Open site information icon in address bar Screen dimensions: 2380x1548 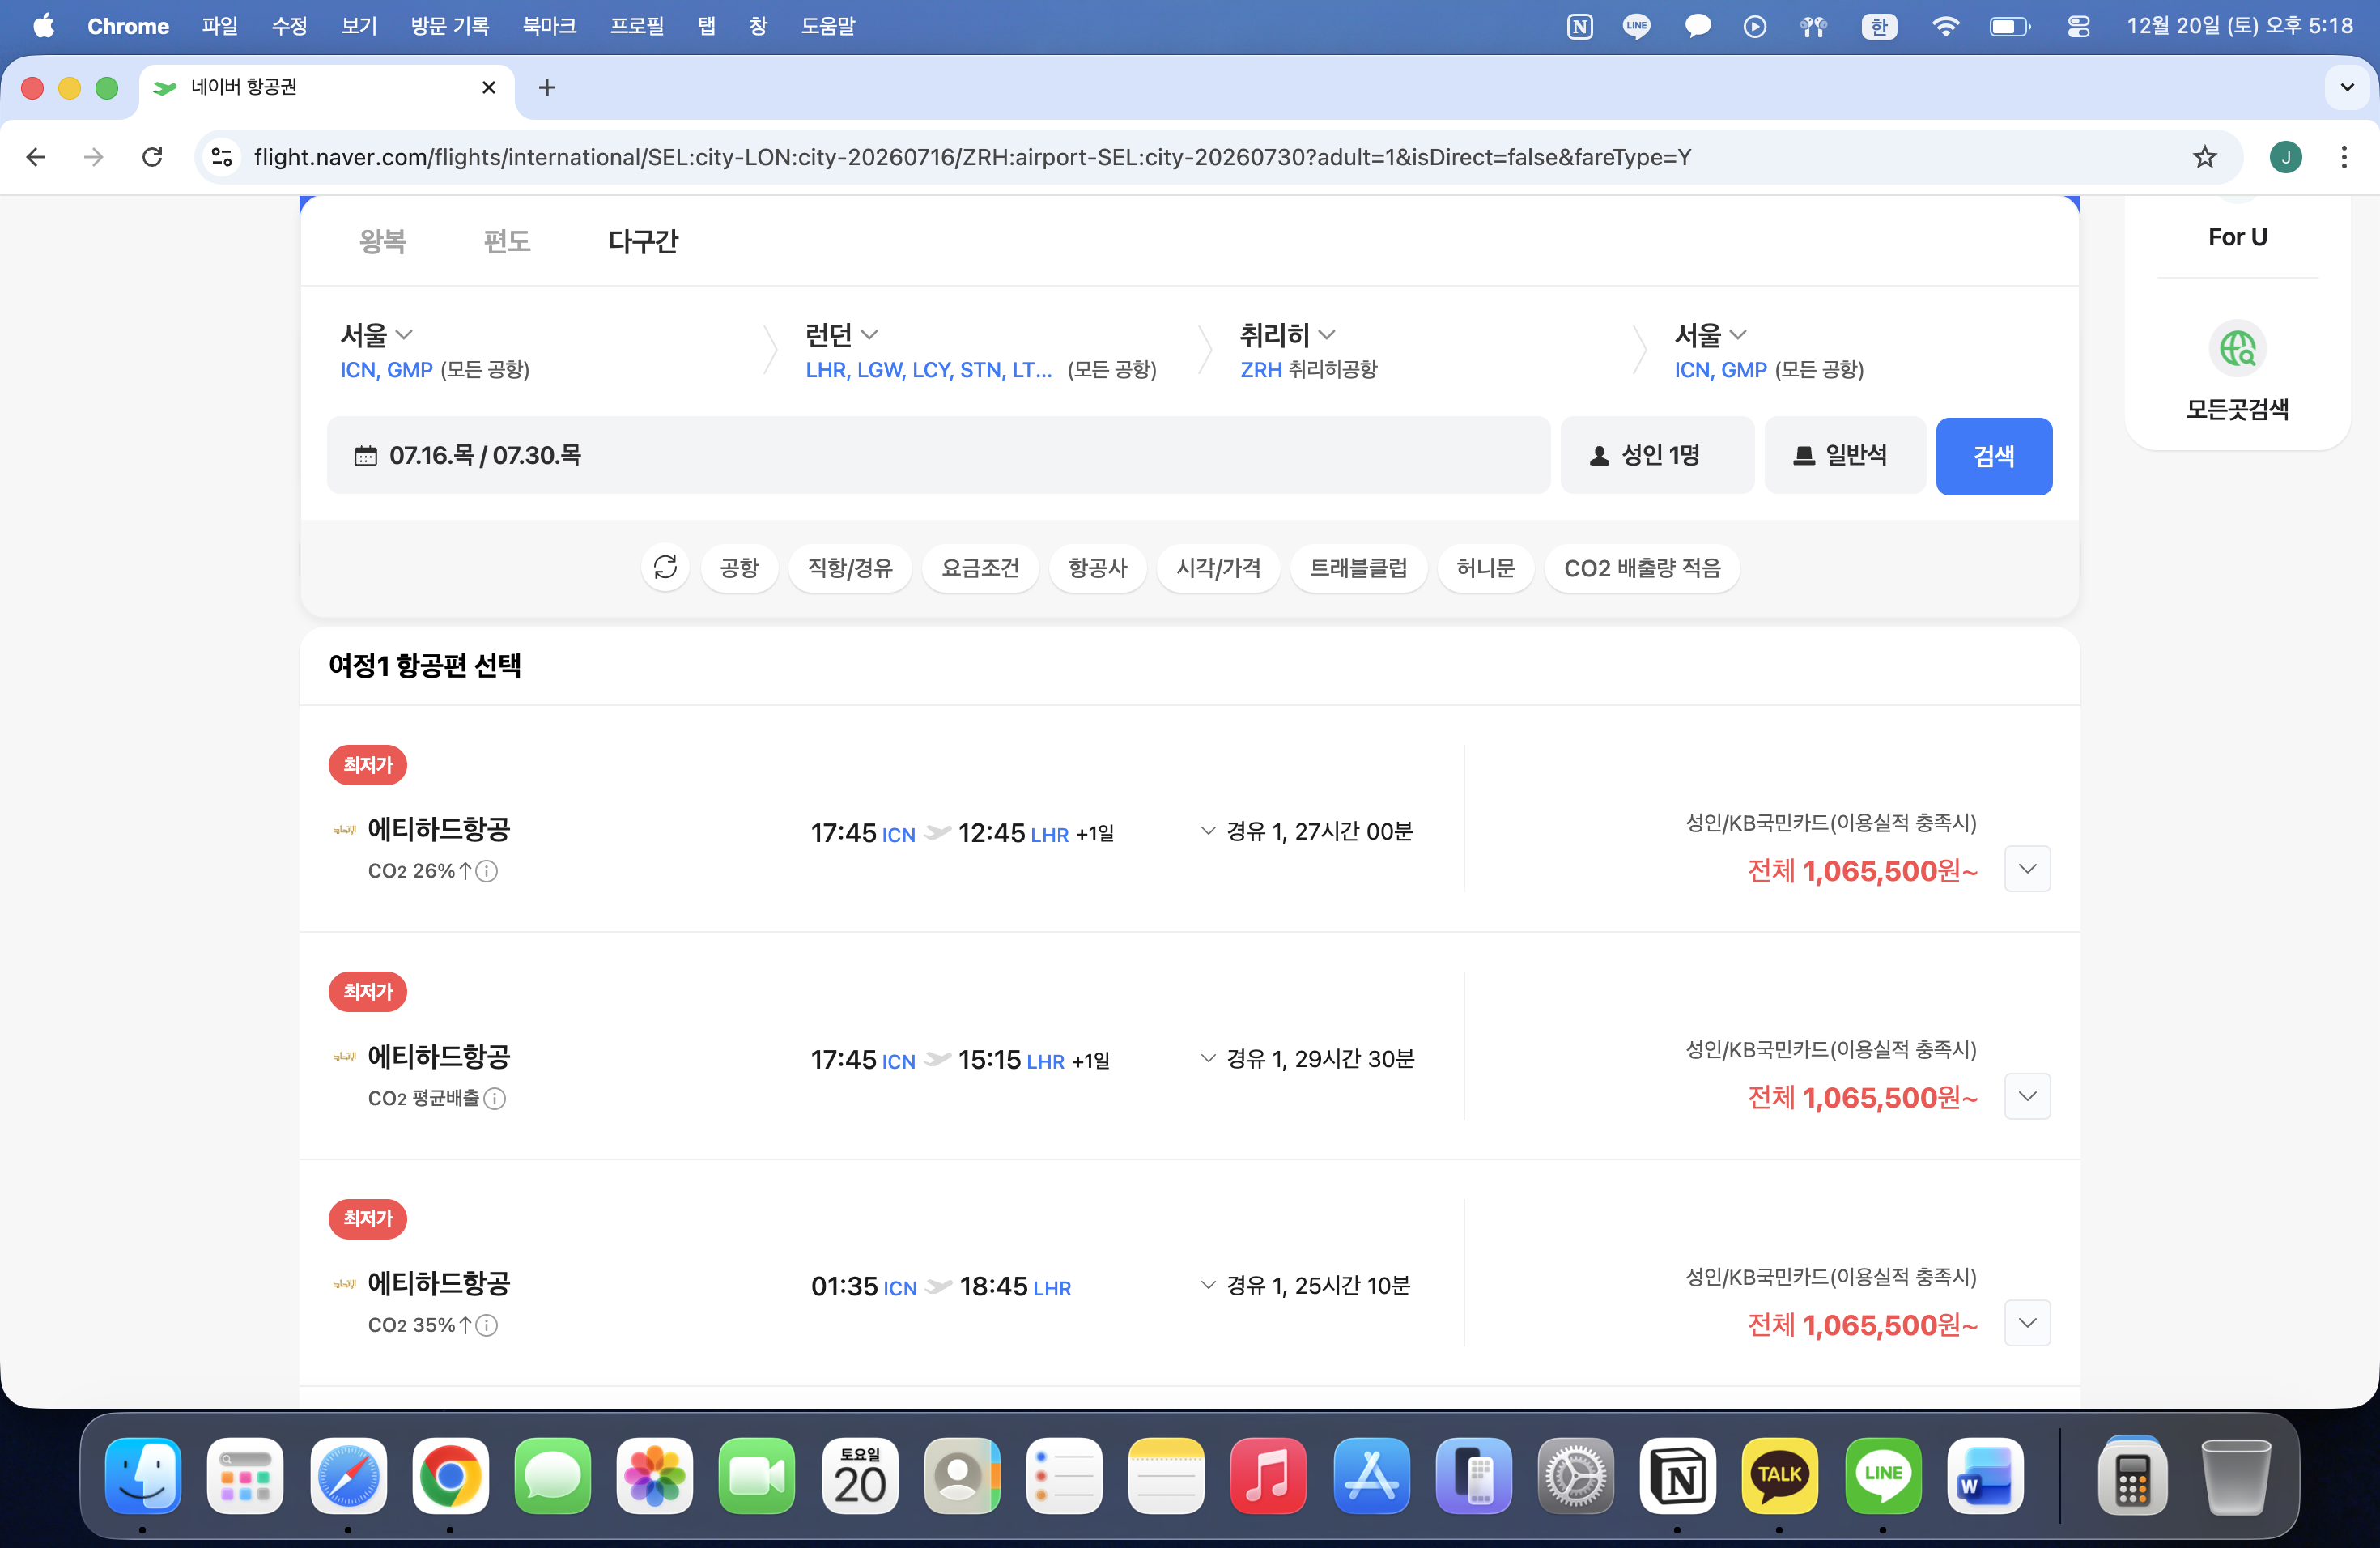pyautogui.click(x=222, y=157)
